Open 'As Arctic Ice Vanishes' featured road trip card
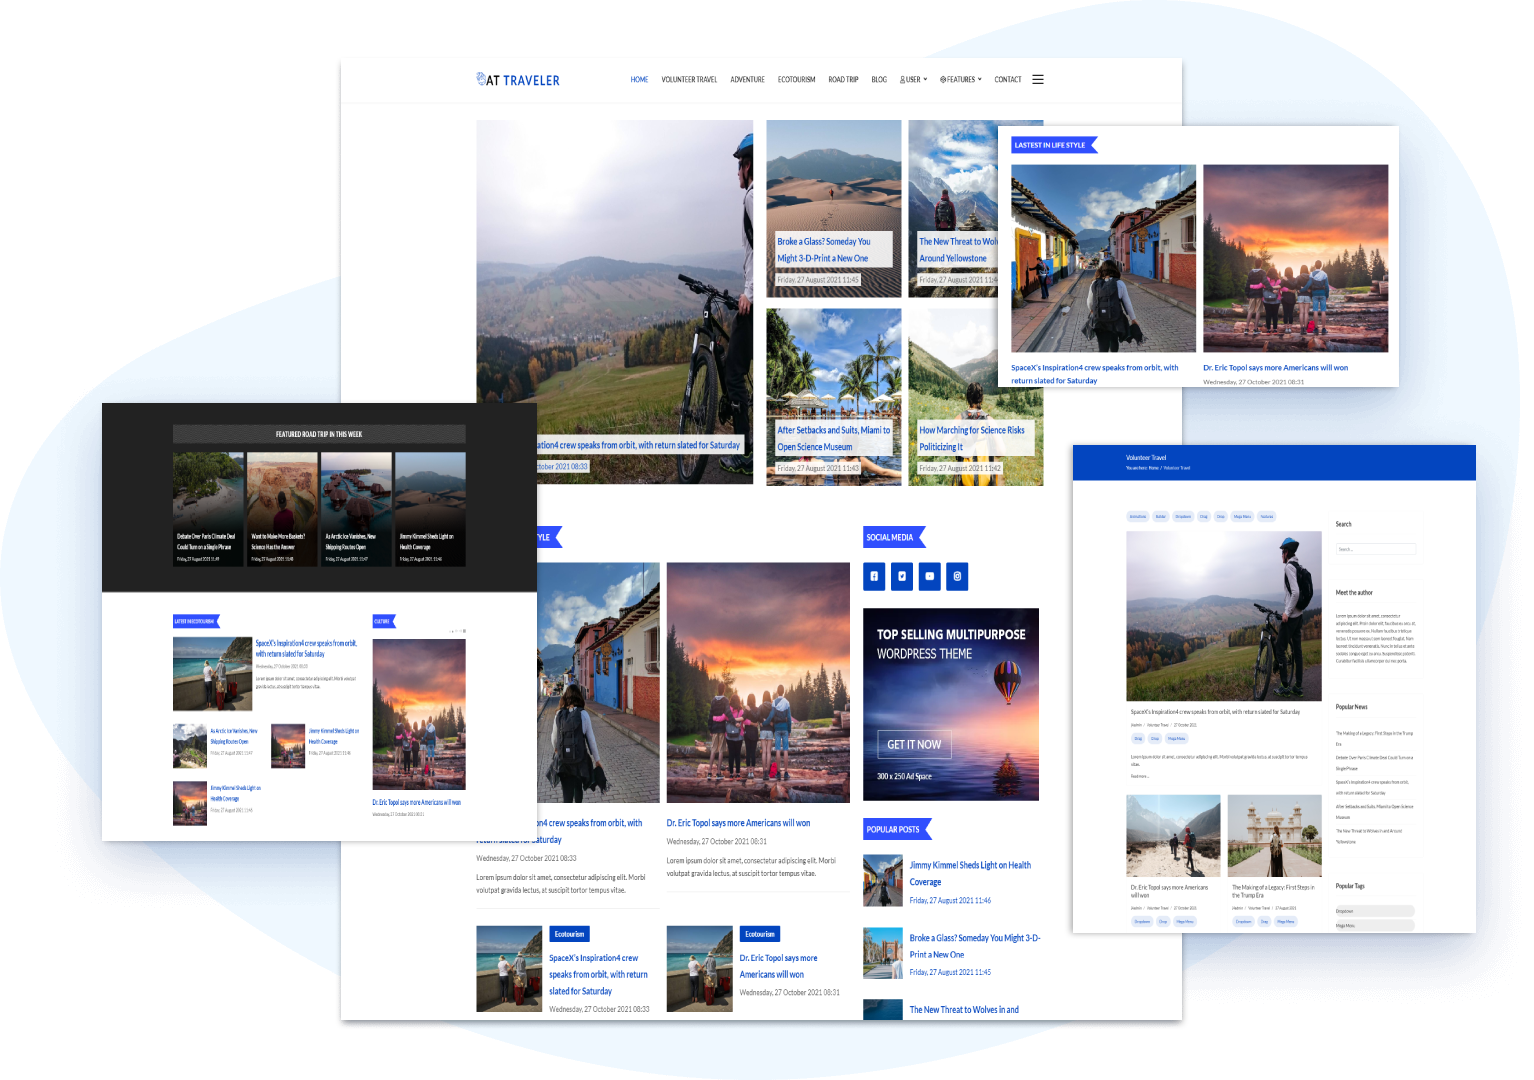 click(x=356, y=510)
